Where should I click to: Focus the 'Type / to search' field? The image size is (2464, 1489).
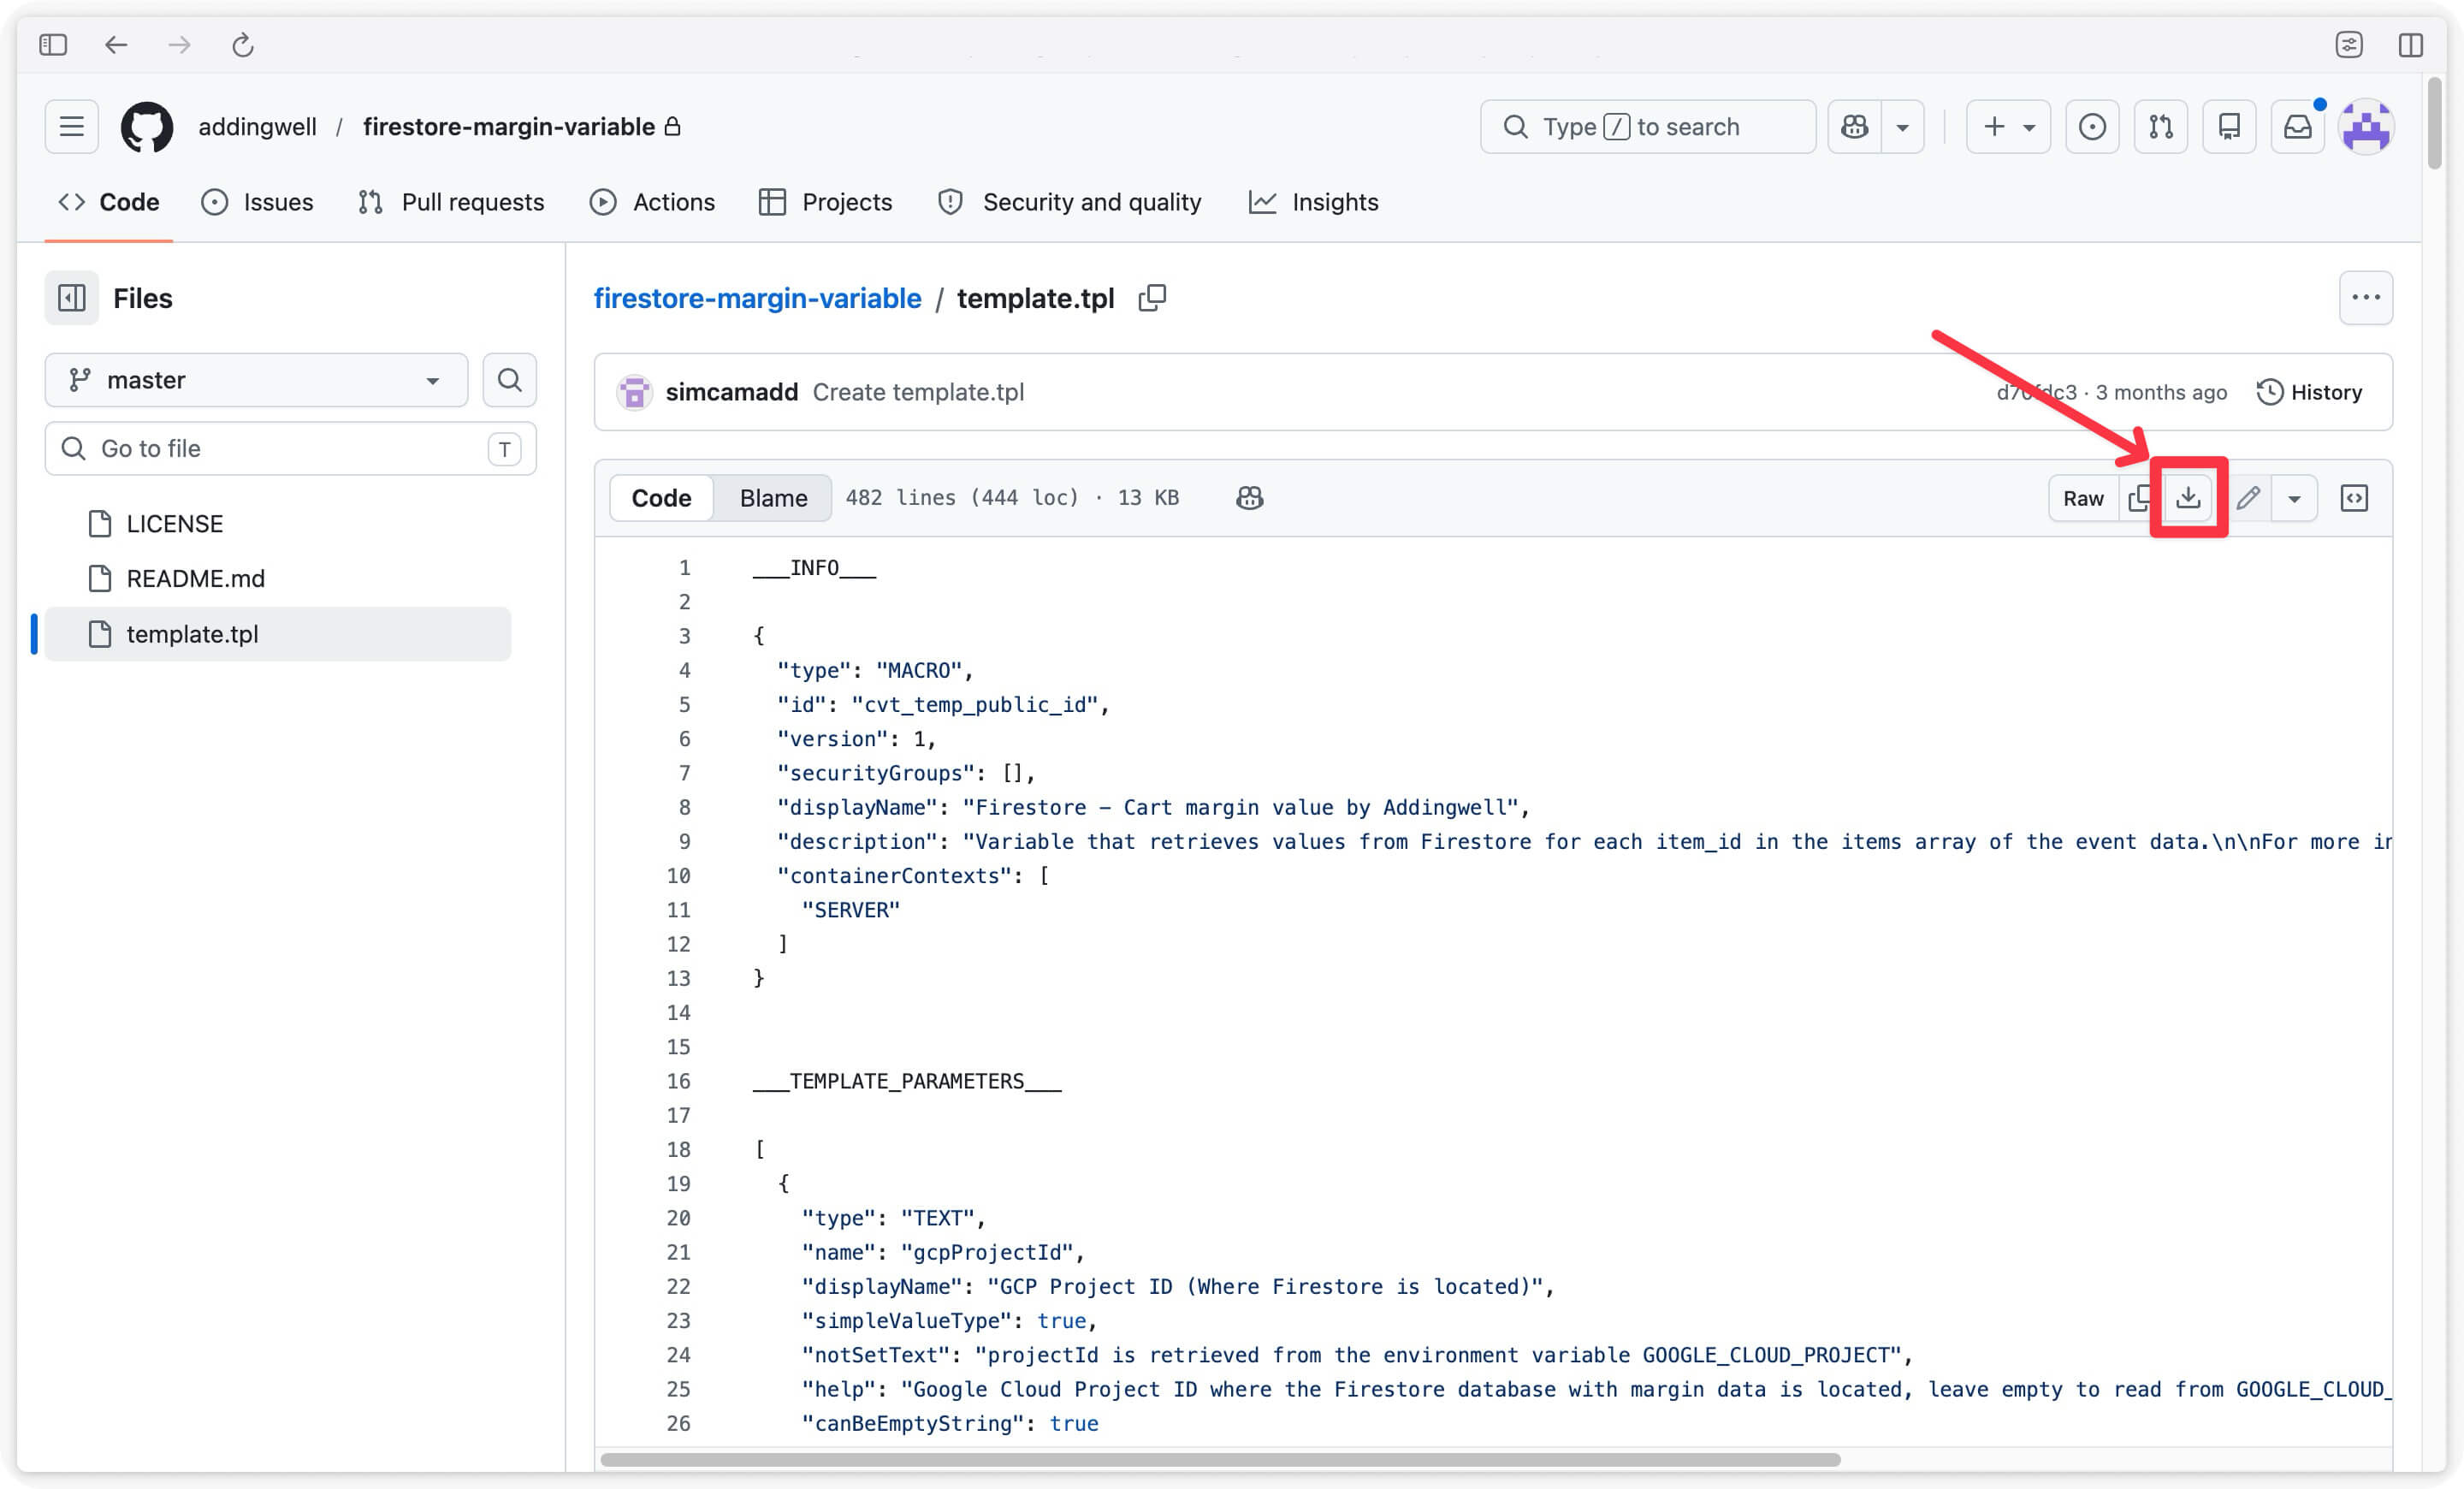coord(1648,127)
